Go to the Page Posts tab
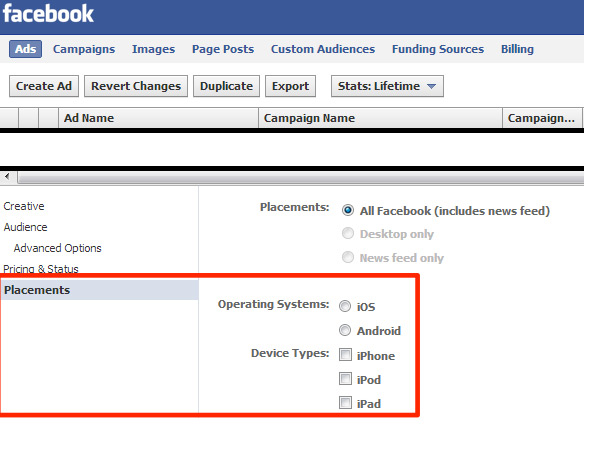 click(x=223, y=49)
